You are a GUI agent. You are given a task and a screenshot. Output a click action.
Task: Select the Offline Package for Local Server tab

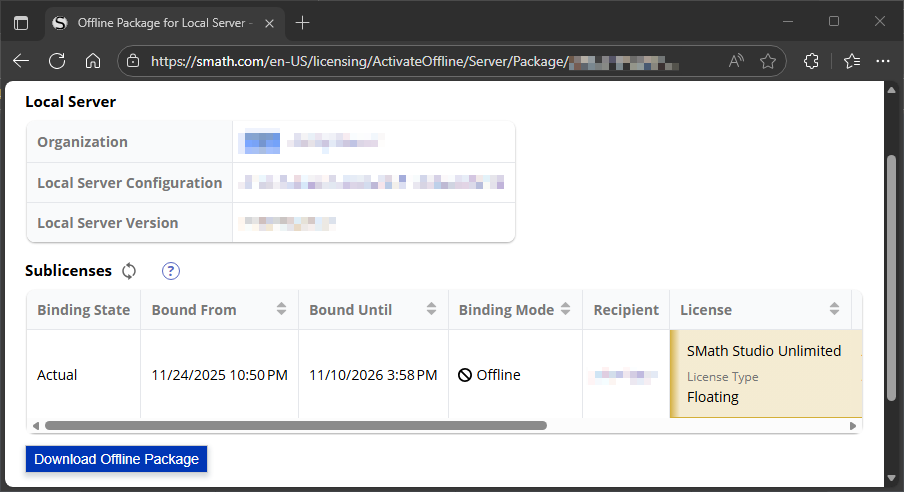164,23
